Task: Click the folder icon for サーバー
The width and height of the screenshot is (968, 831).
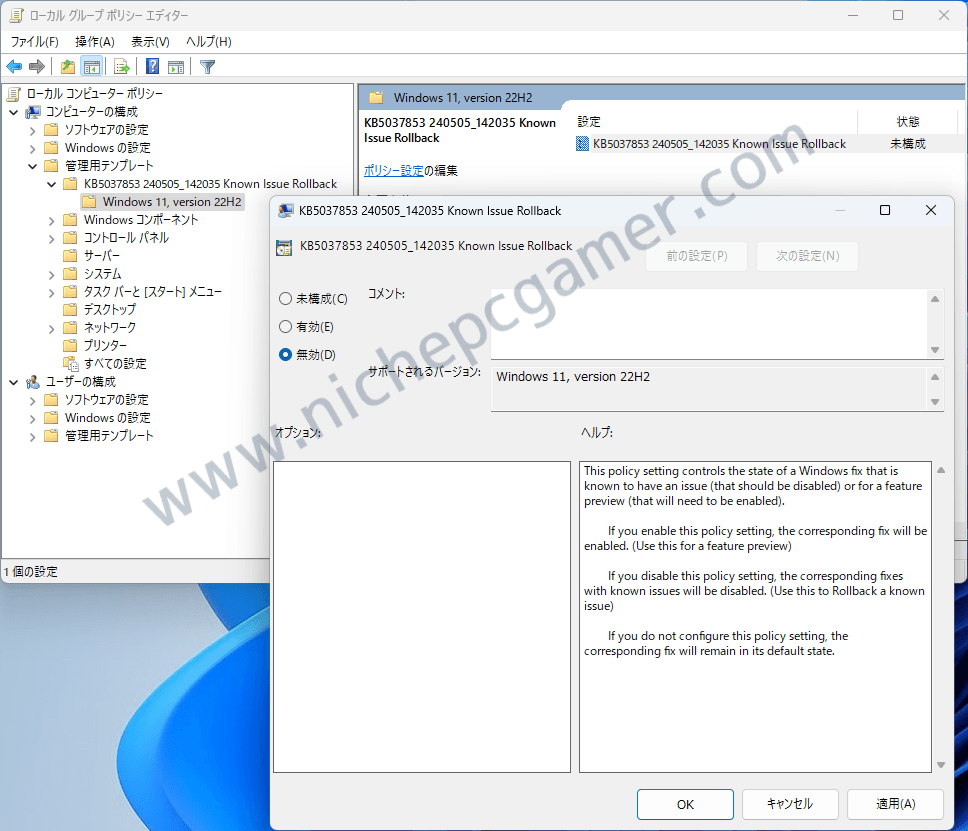Action: [70, 256]
